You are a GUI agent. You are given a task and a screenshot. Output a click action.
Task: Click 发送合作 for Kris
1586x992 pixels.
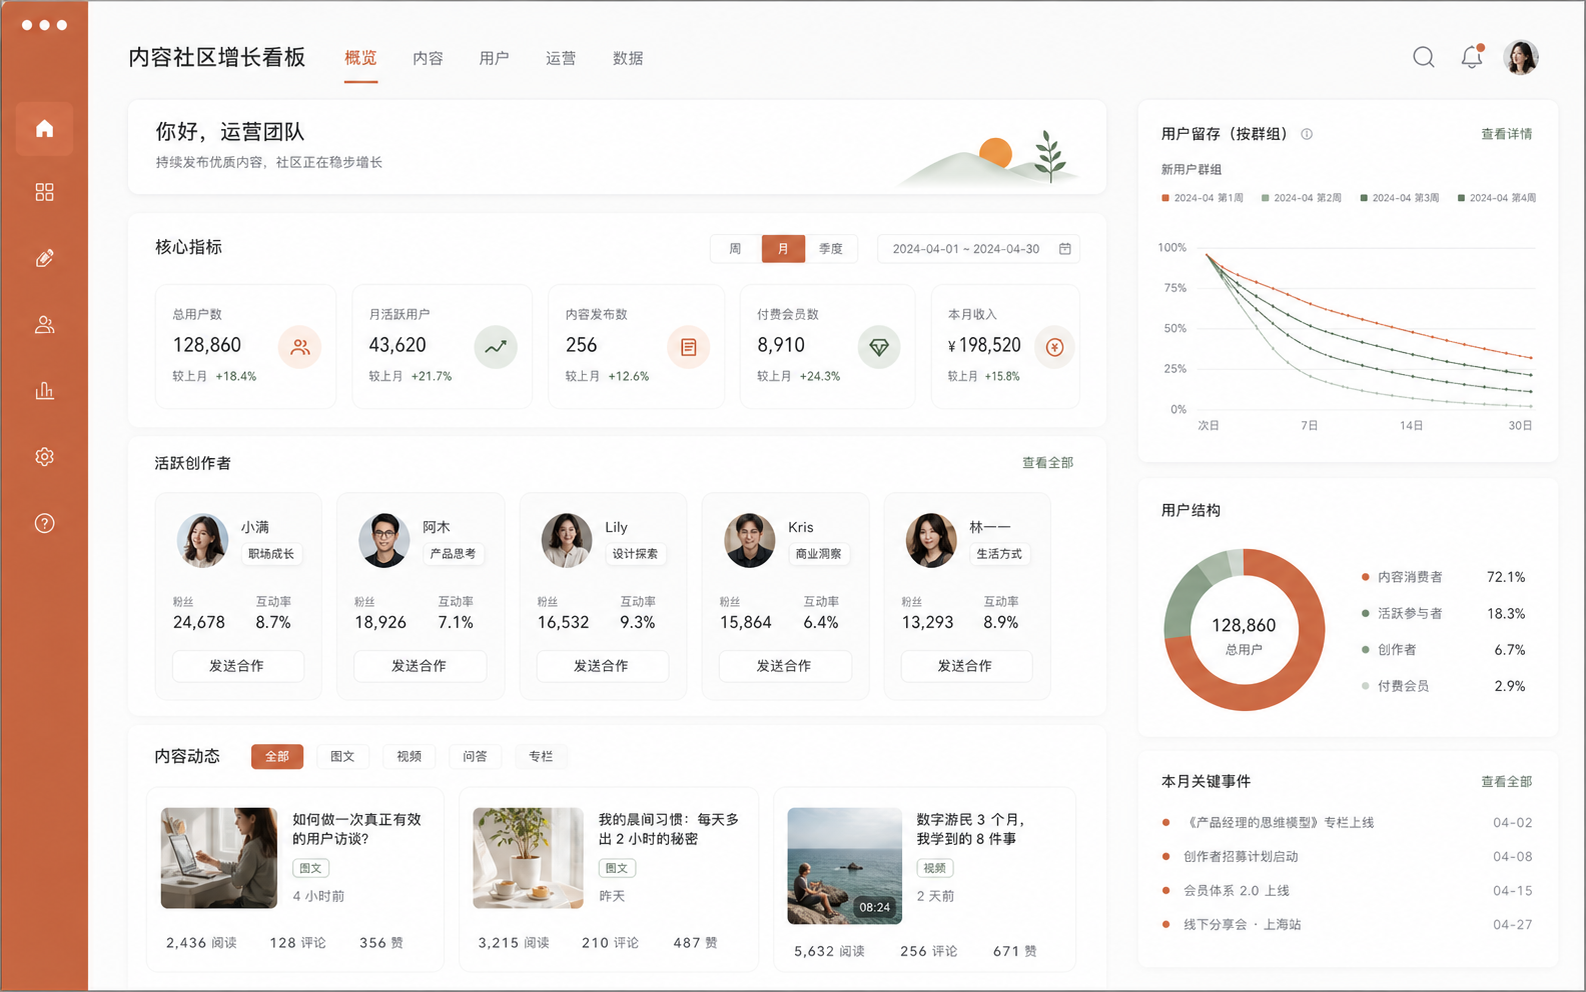785,666
